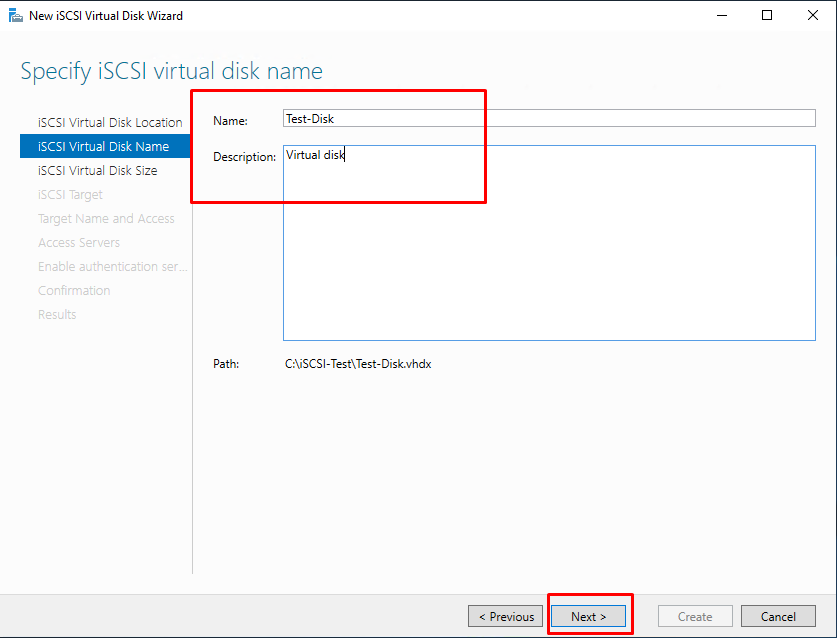Select the iSCSI Target step

point(70,194)
